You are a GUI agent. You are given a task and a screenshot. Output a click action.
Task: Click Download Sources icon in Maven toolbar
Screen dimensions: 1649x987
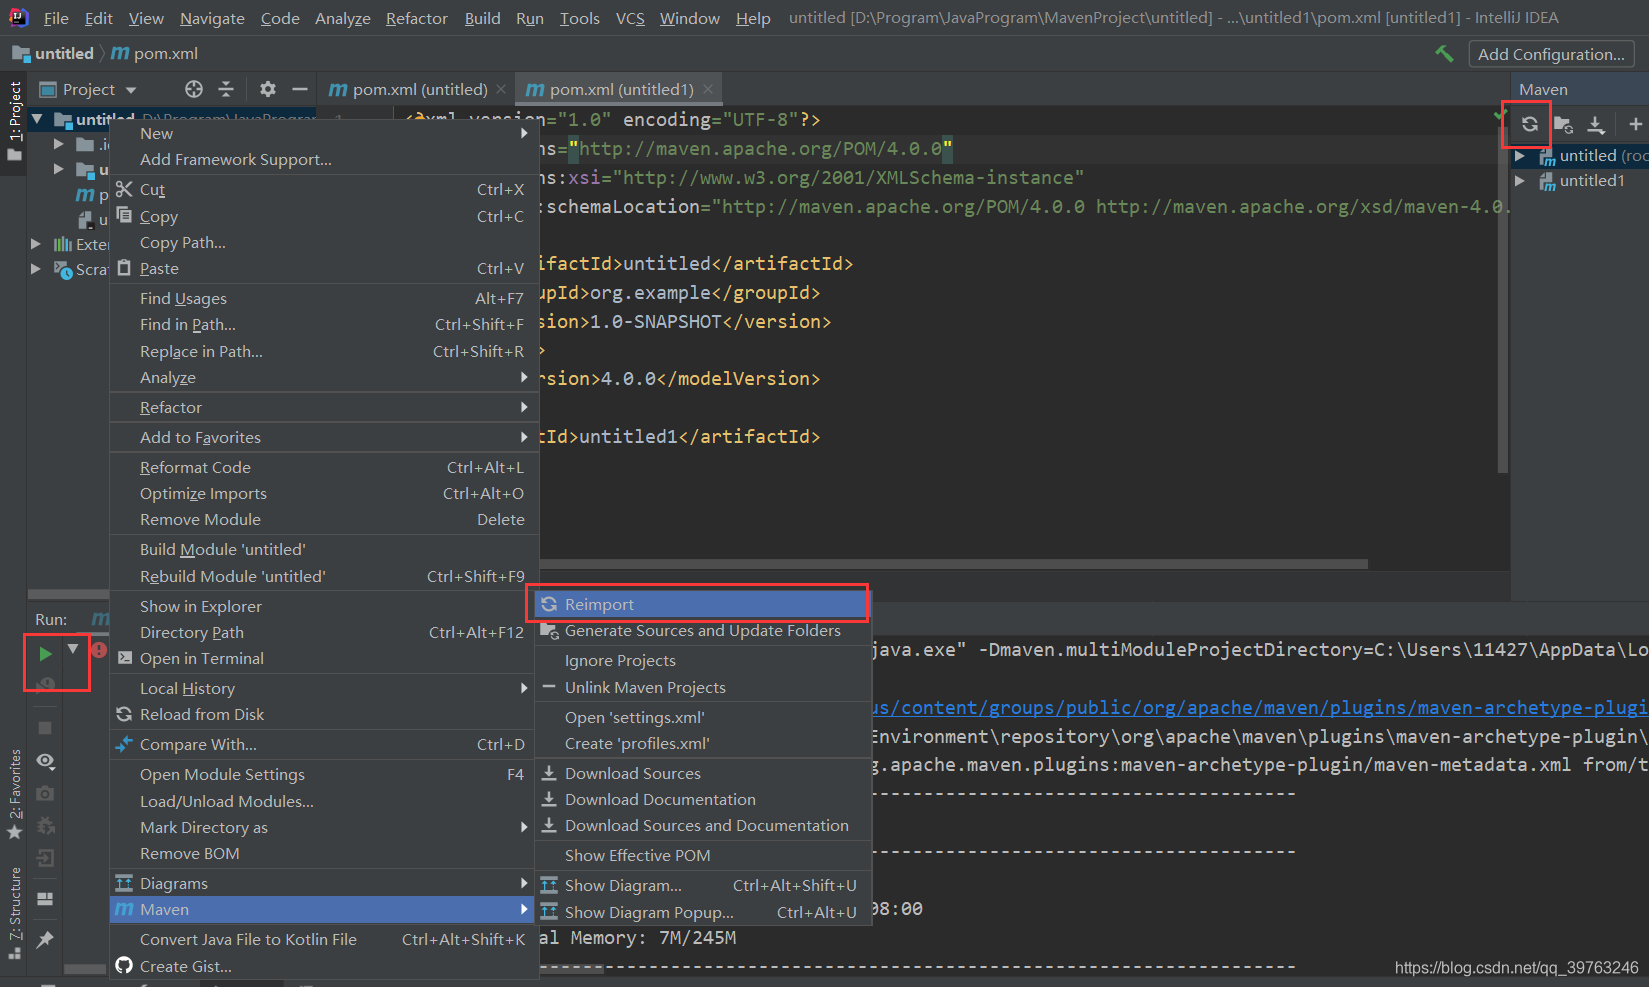[x=1596, y=124]
